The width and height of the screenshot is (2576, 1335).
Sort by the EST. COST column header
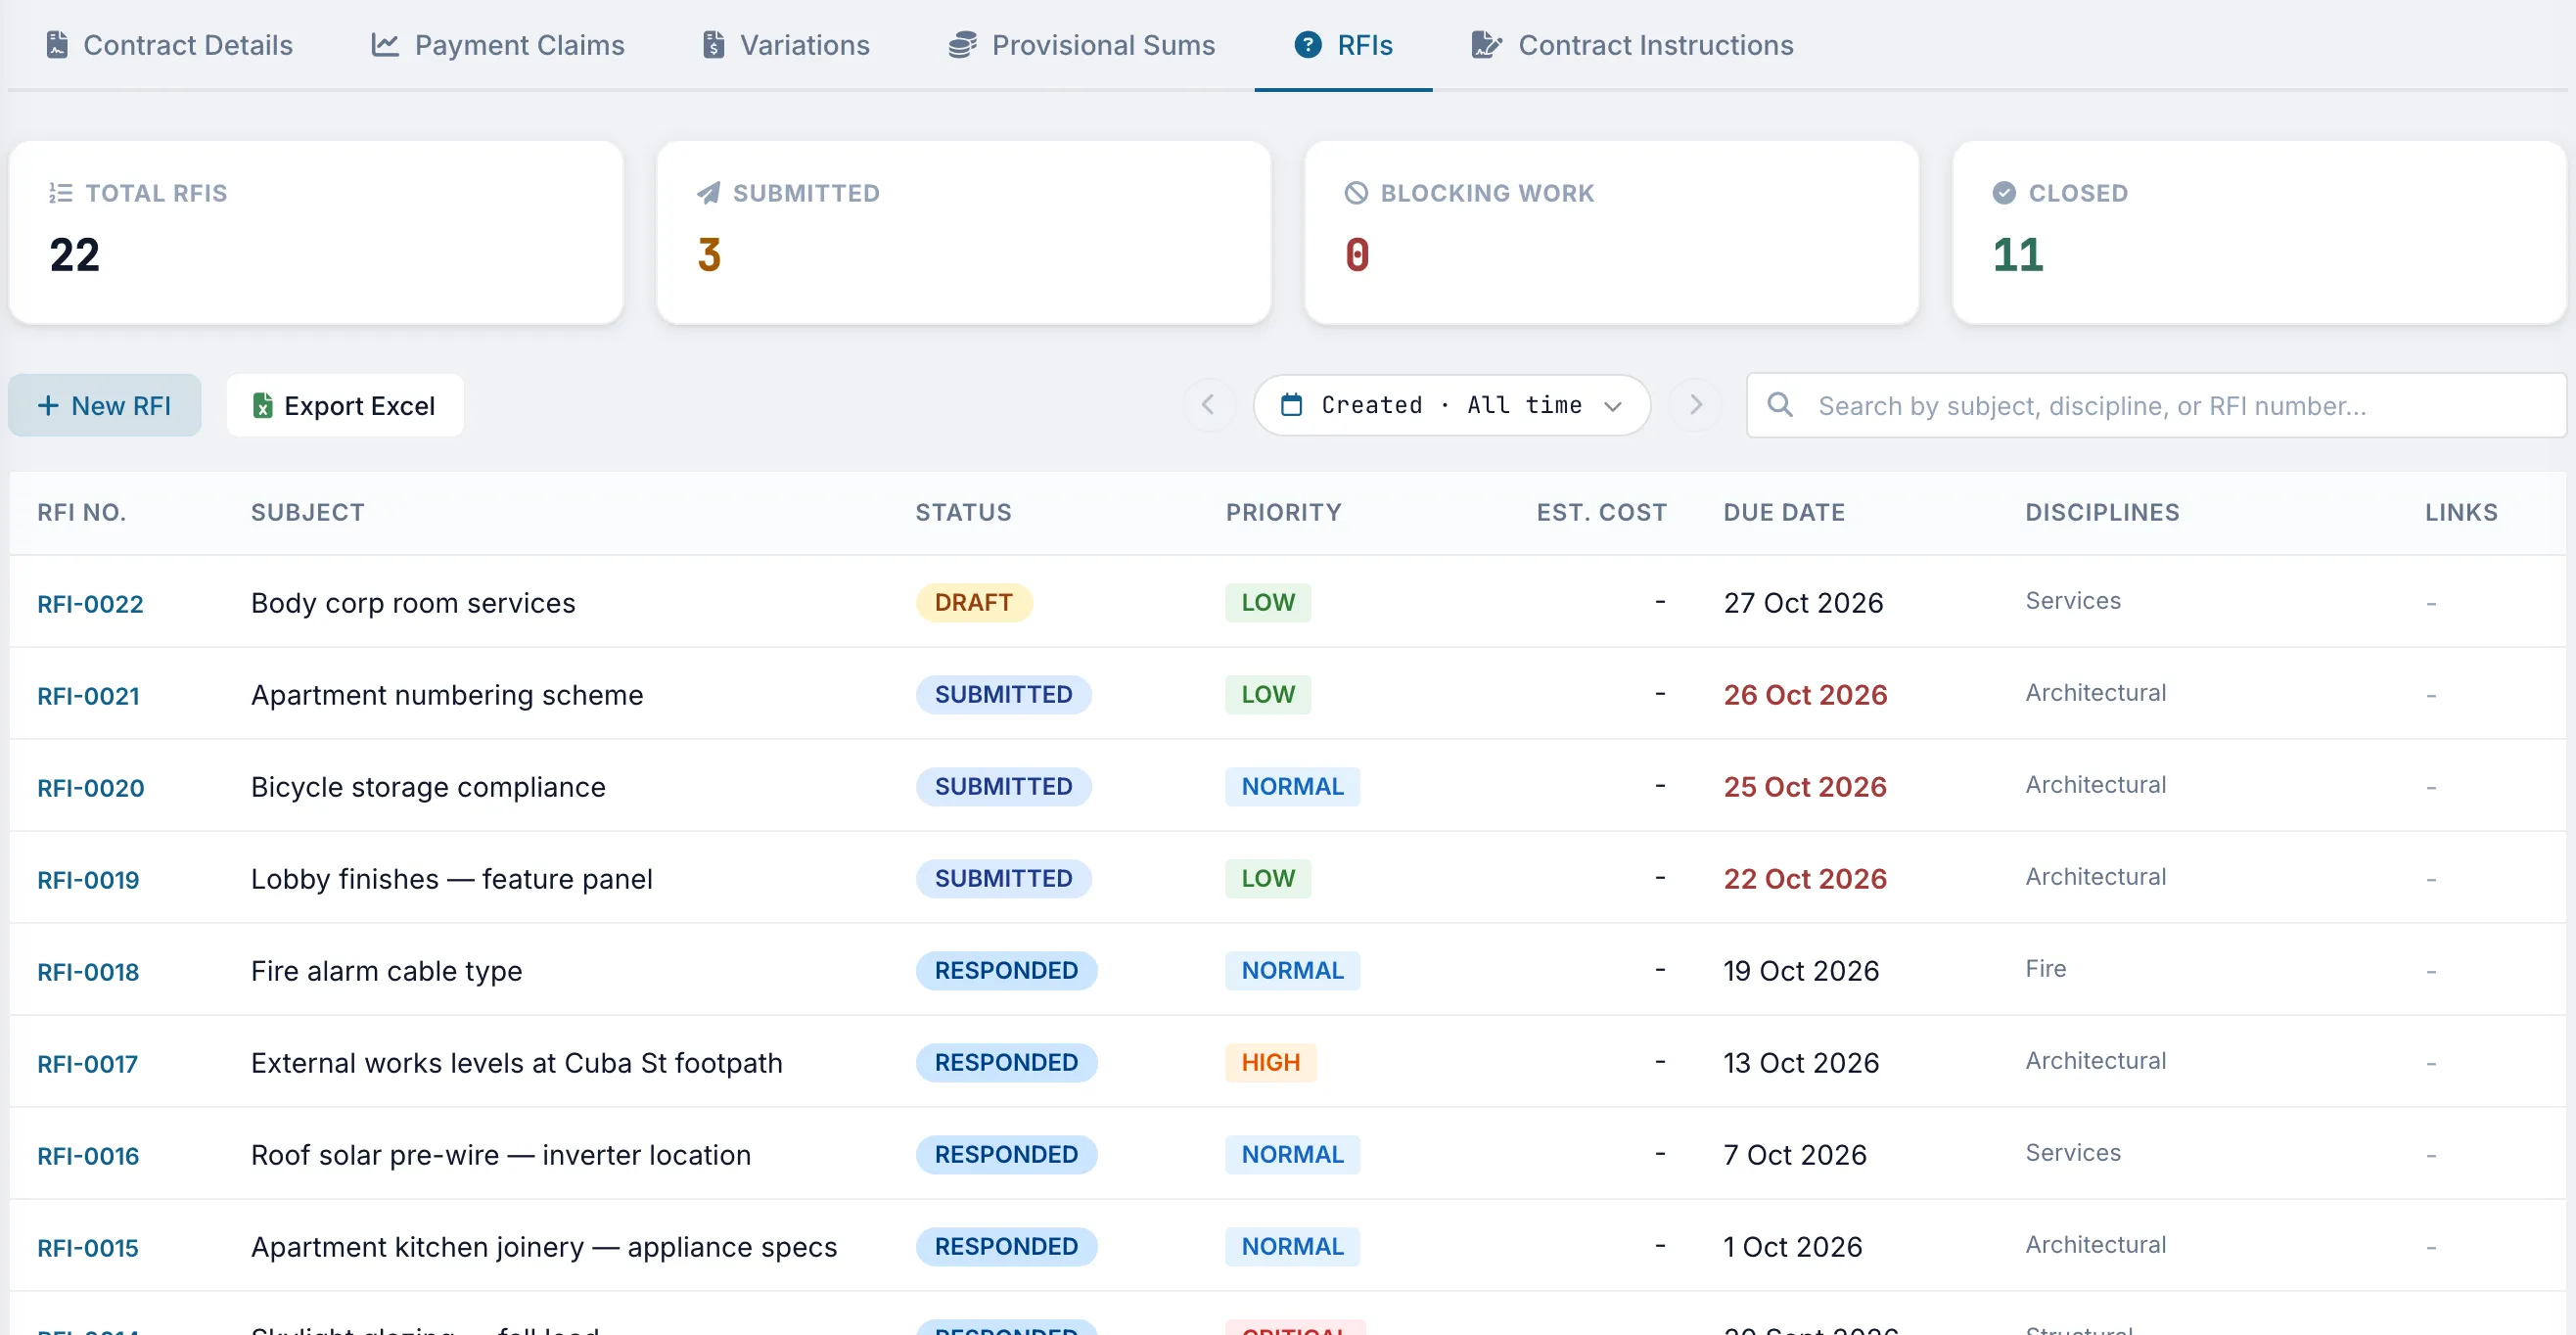pyautogui.click(x=1601, y=512)
